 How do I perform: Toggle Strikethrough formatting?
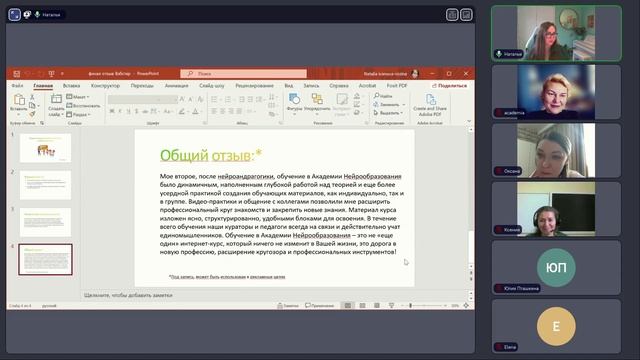(x=145, y=111)
